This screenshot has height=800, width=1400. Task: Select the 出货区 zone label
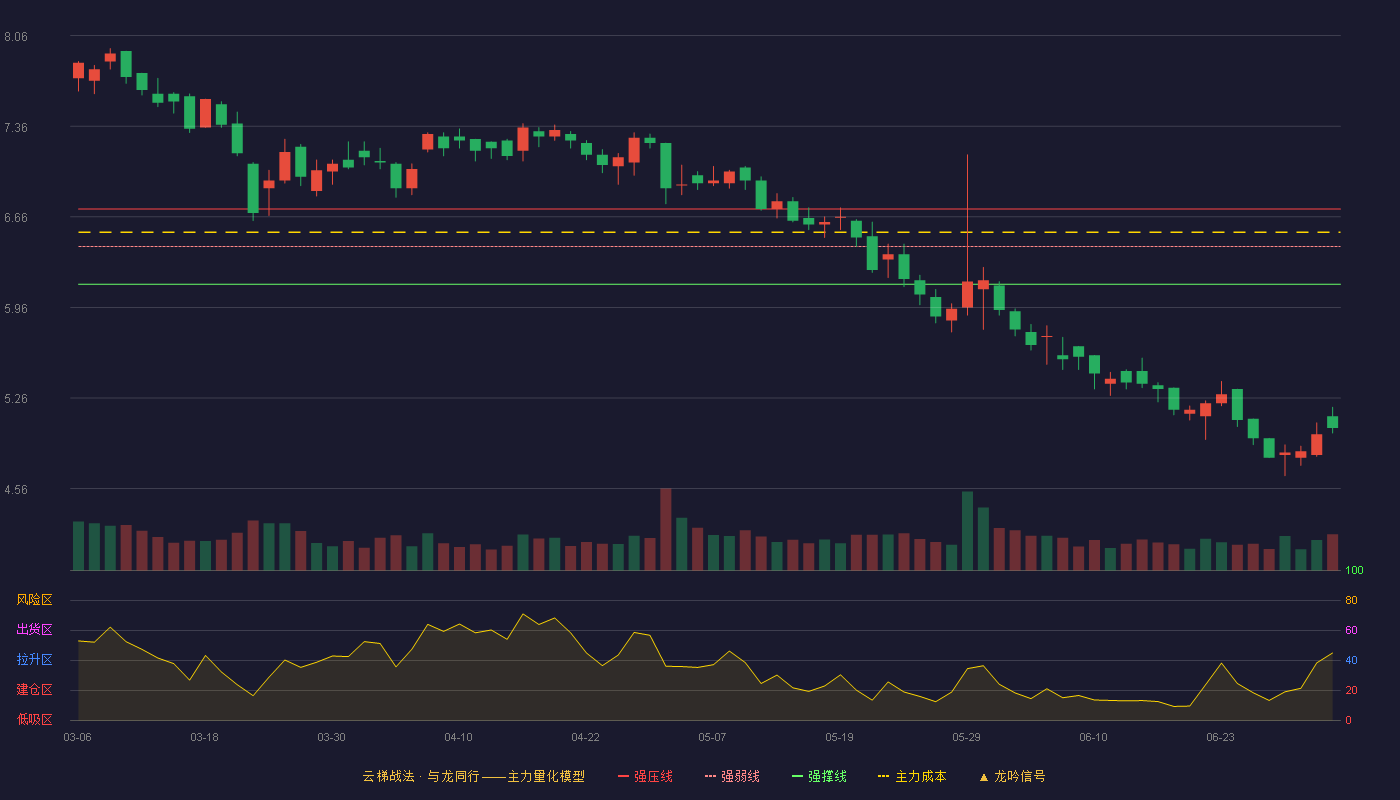pos(34,630)
